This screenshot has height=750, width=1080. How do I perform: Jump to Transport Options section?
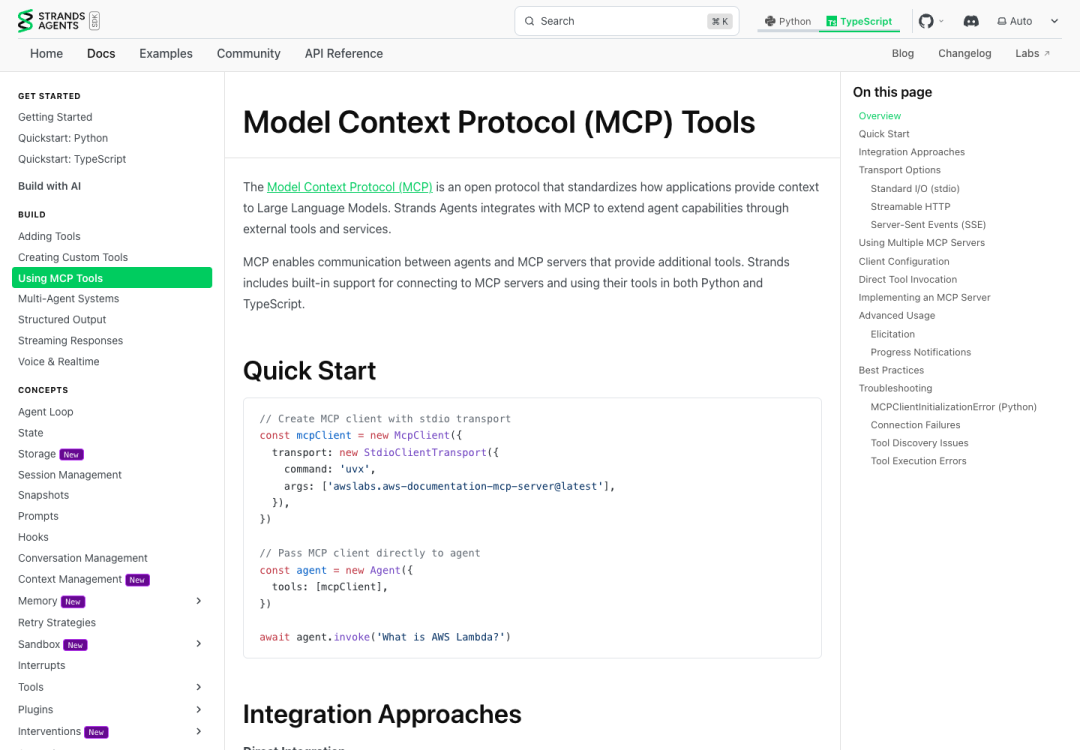pyautogui.click(x=899, y=170)
